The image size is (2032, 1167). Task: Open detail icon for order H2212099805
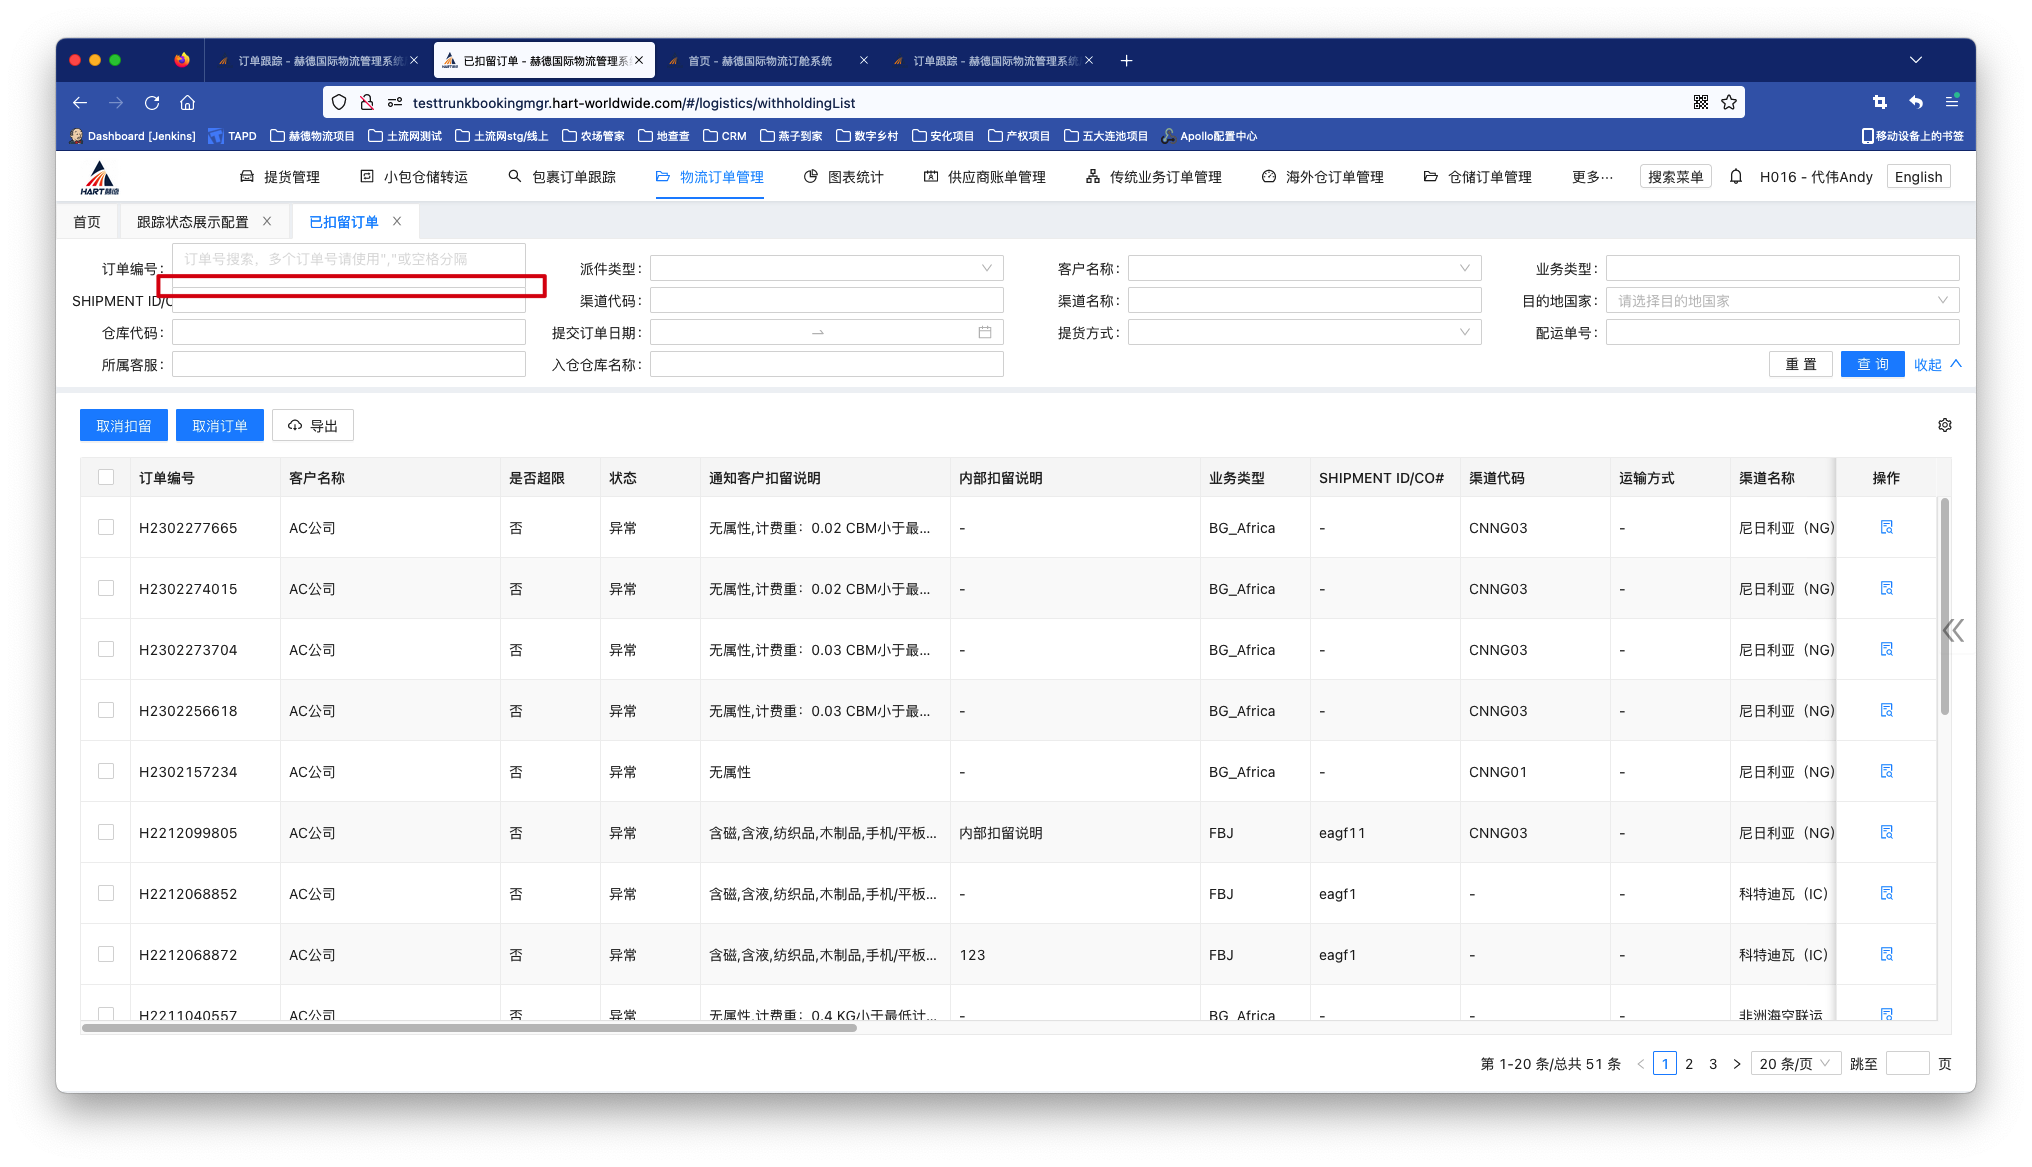(x=1886, y=832)
